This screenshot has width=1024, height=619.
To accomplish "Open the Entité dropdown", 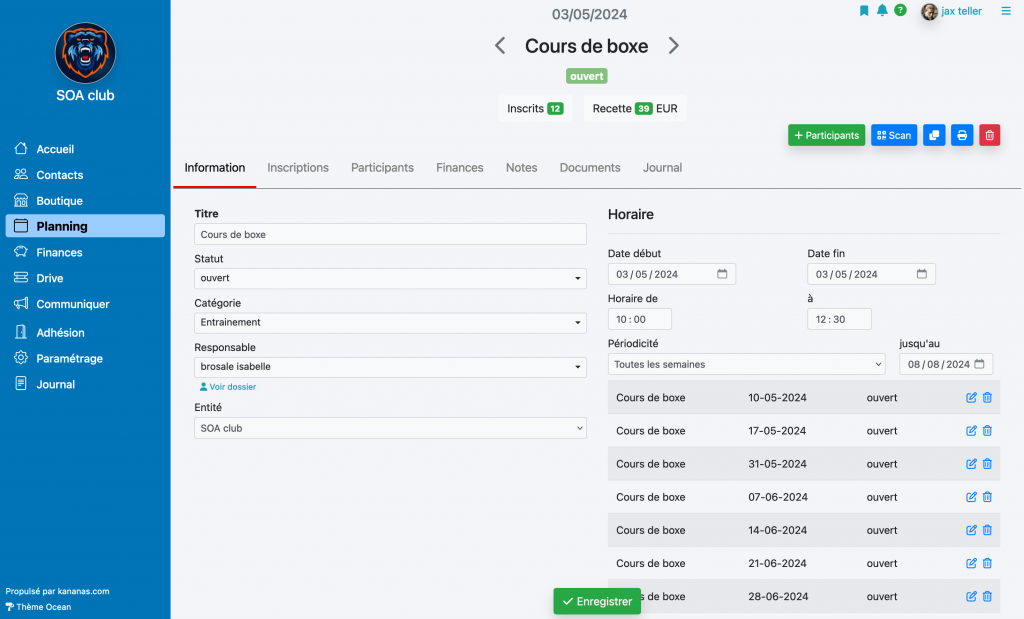I will point(390,428).
